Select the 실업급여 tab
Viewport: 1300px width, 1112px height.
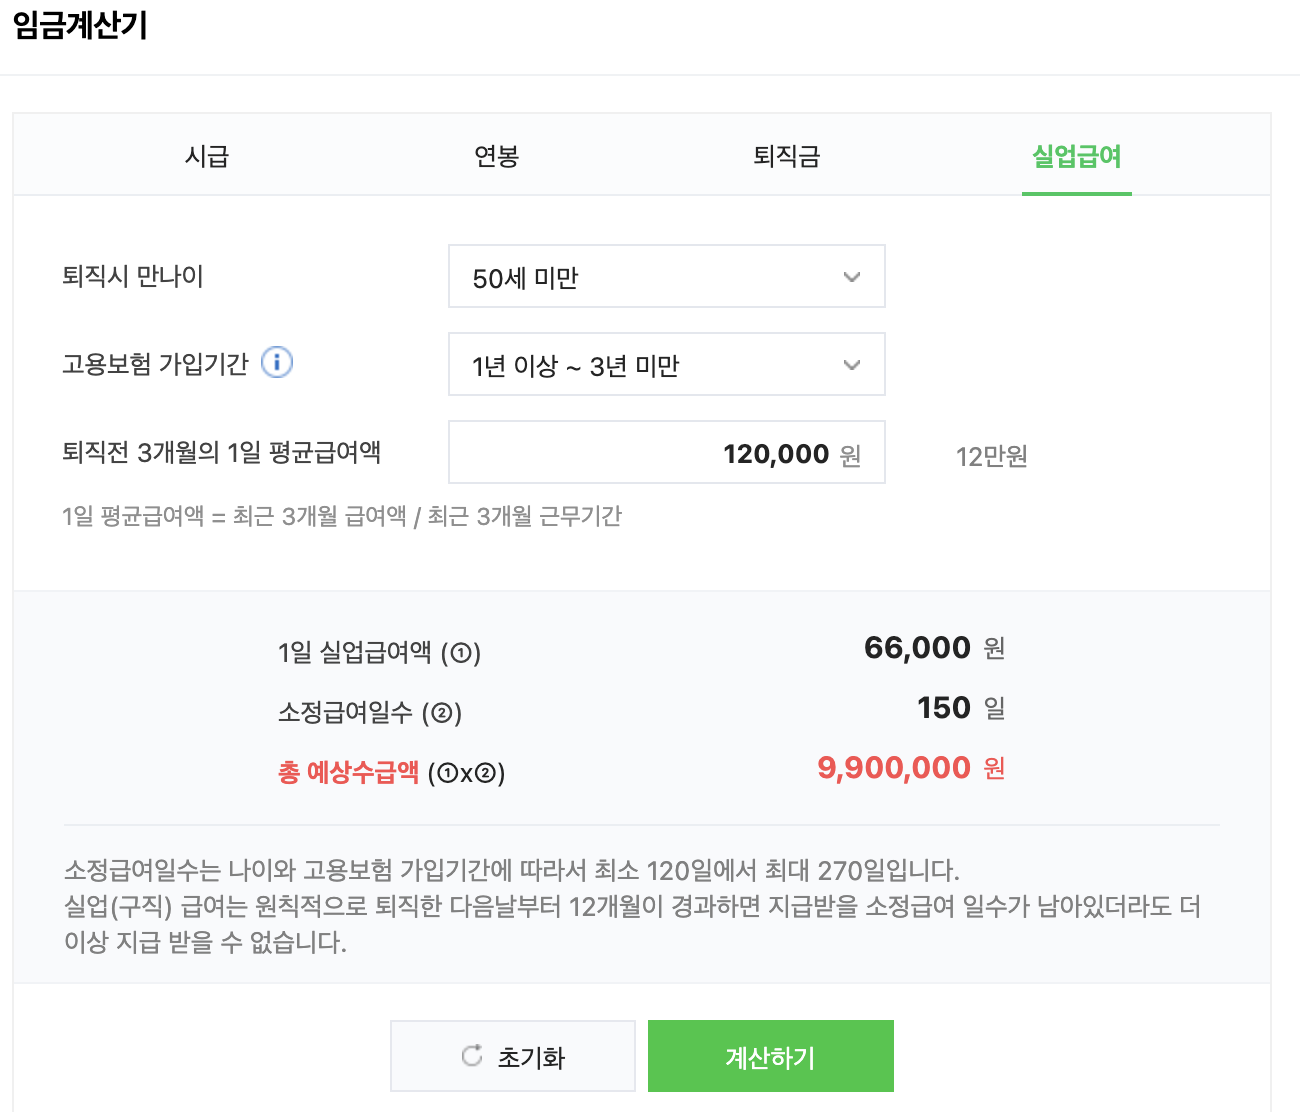tap(1076, 156)
